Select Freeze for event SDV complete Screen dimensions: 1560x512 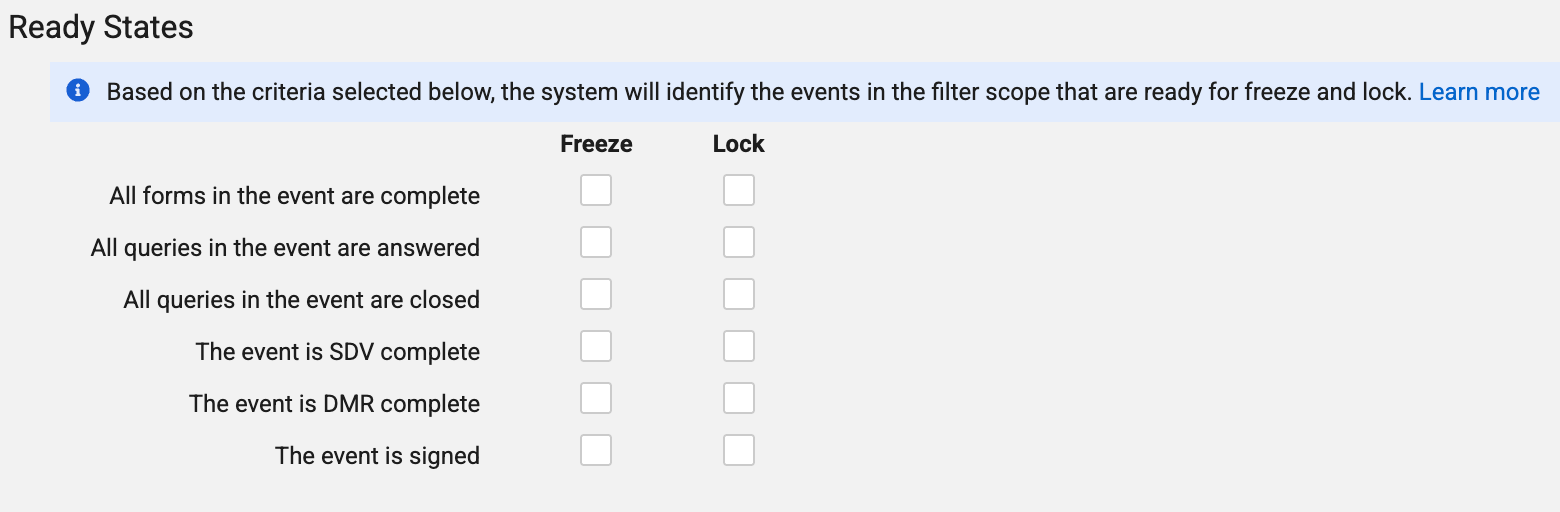point(596,346)
